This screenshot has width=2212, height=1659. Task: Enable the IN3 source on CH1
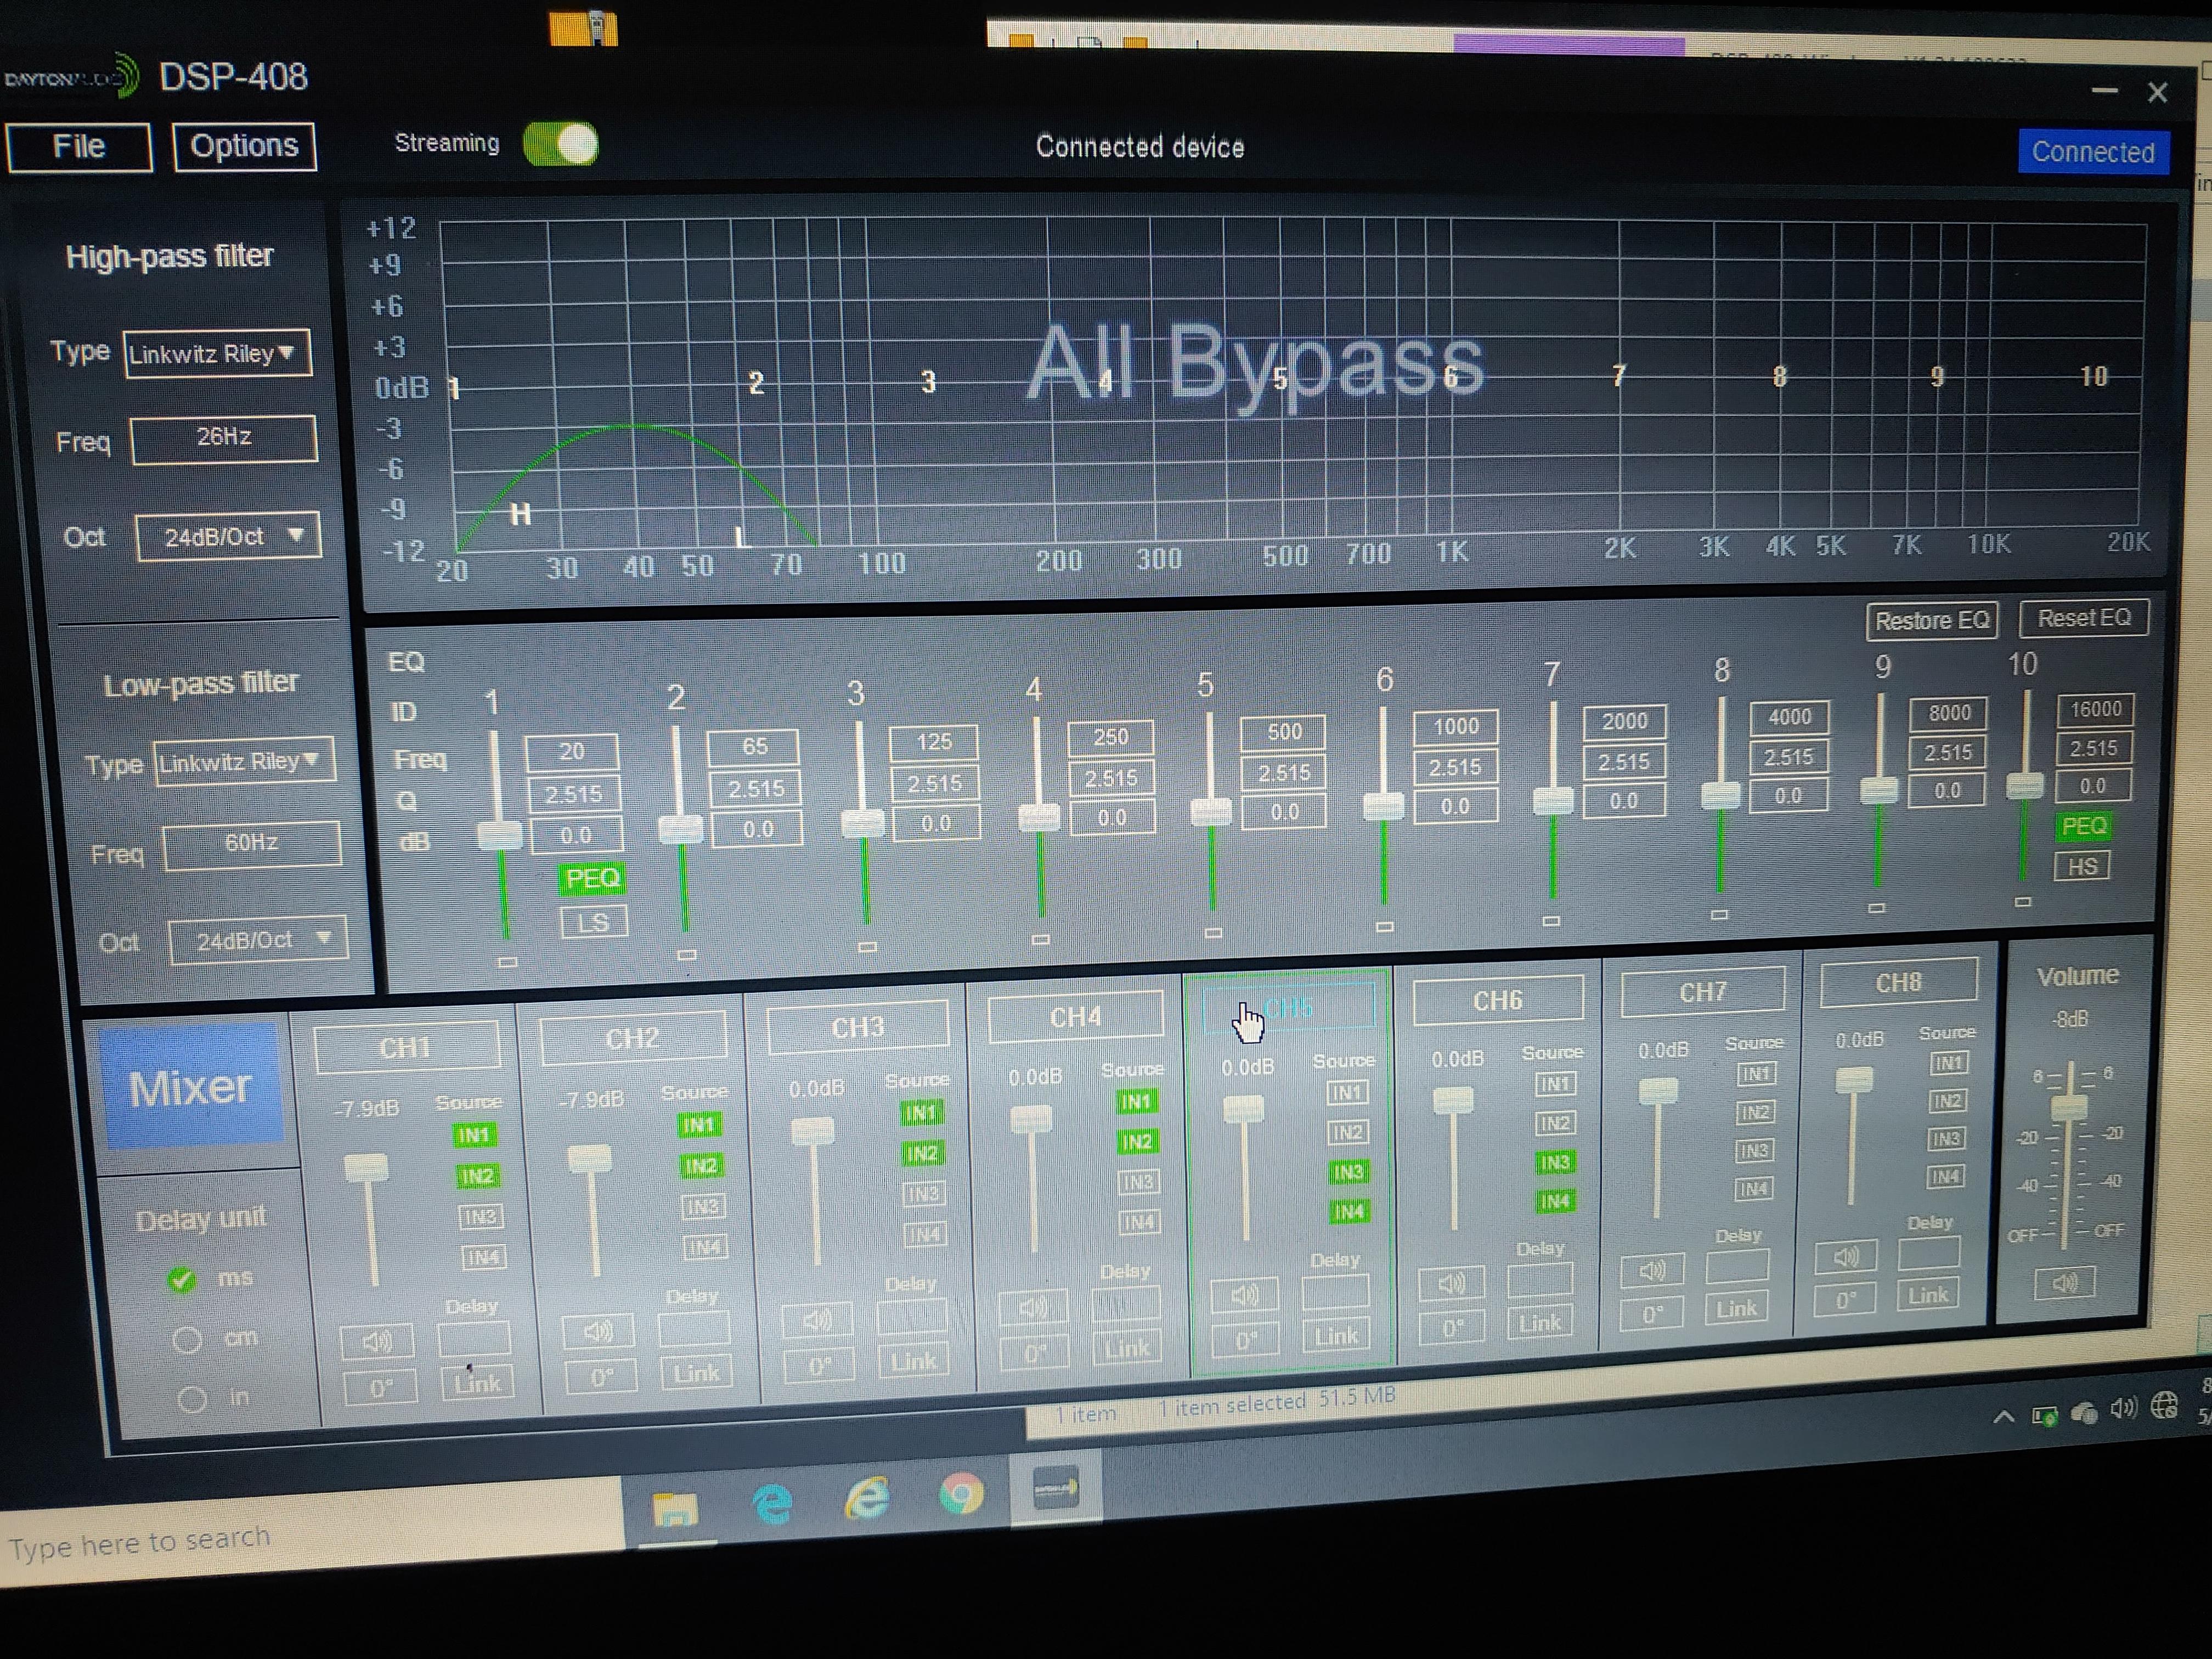coord(480,1217)
